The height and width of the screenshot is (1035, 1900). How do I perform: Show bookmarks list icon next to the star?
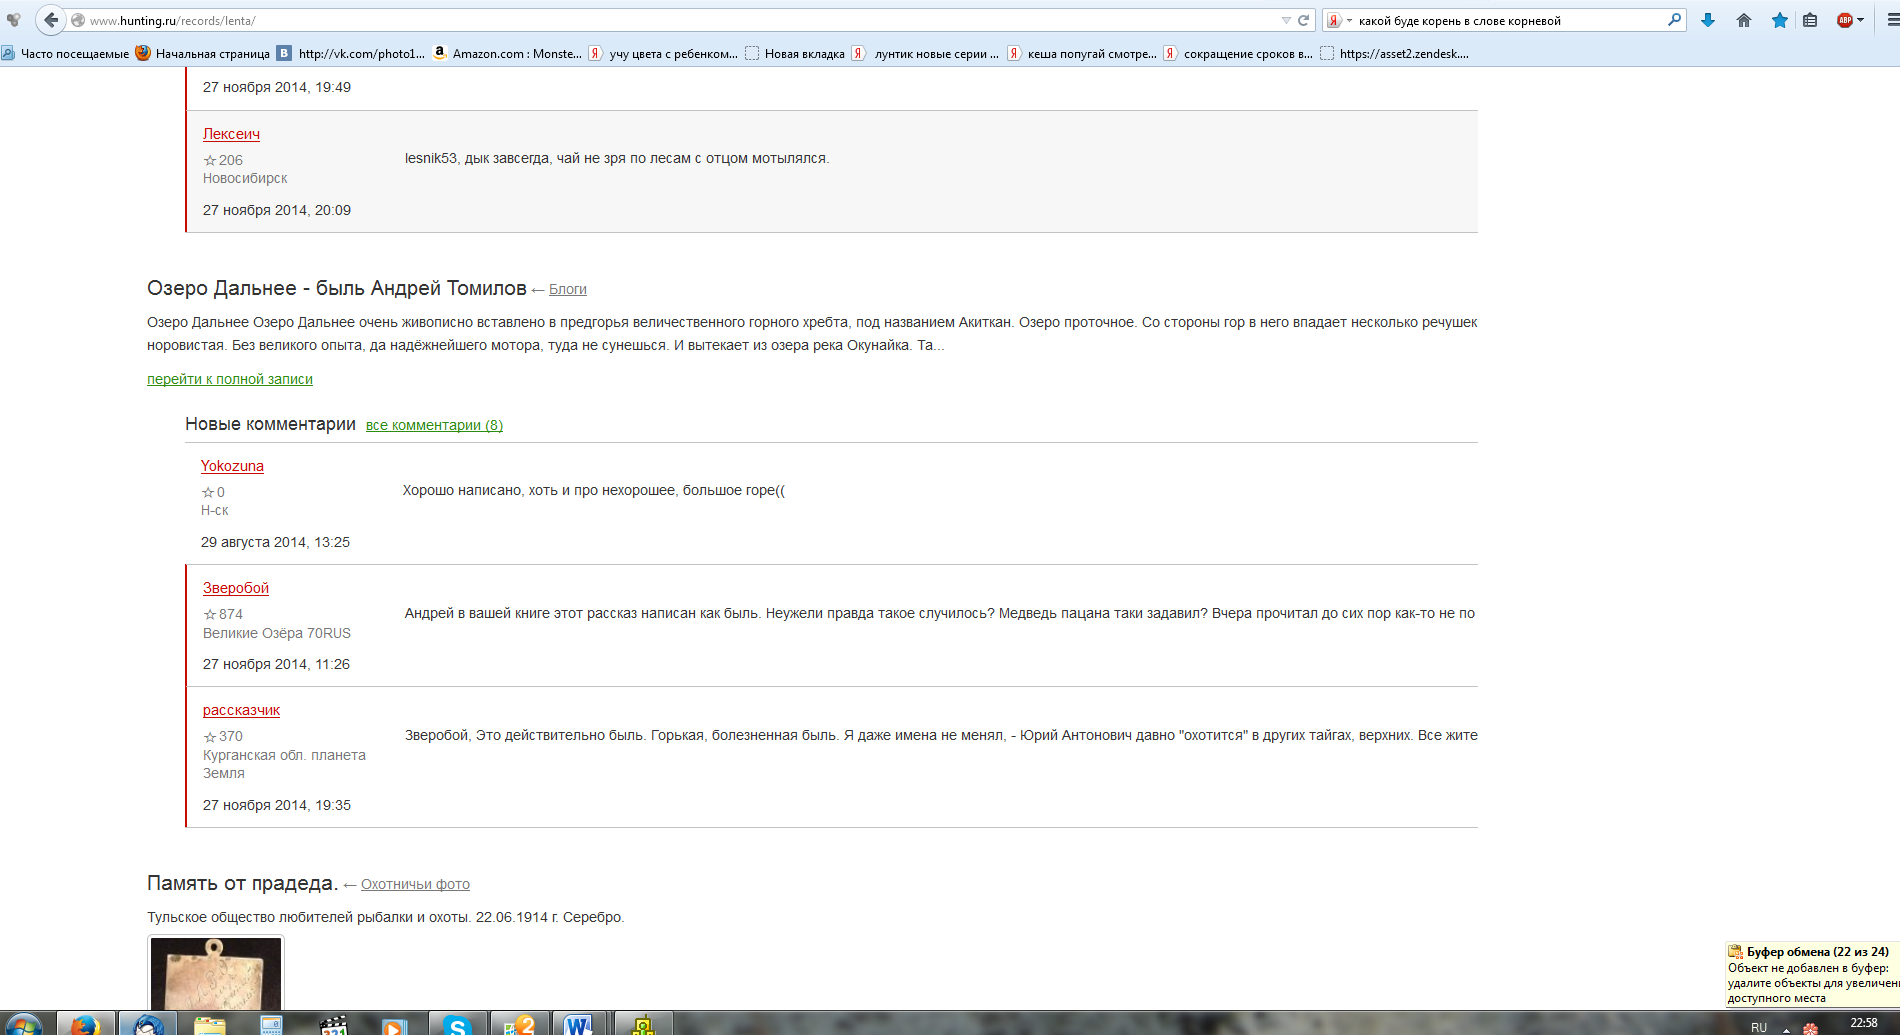coord(1810,20)
